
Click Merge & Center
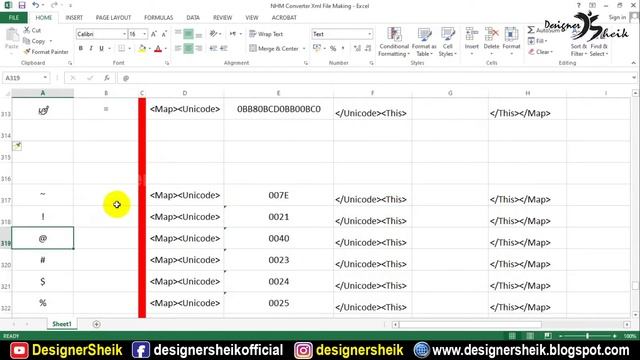pos(274,49)
